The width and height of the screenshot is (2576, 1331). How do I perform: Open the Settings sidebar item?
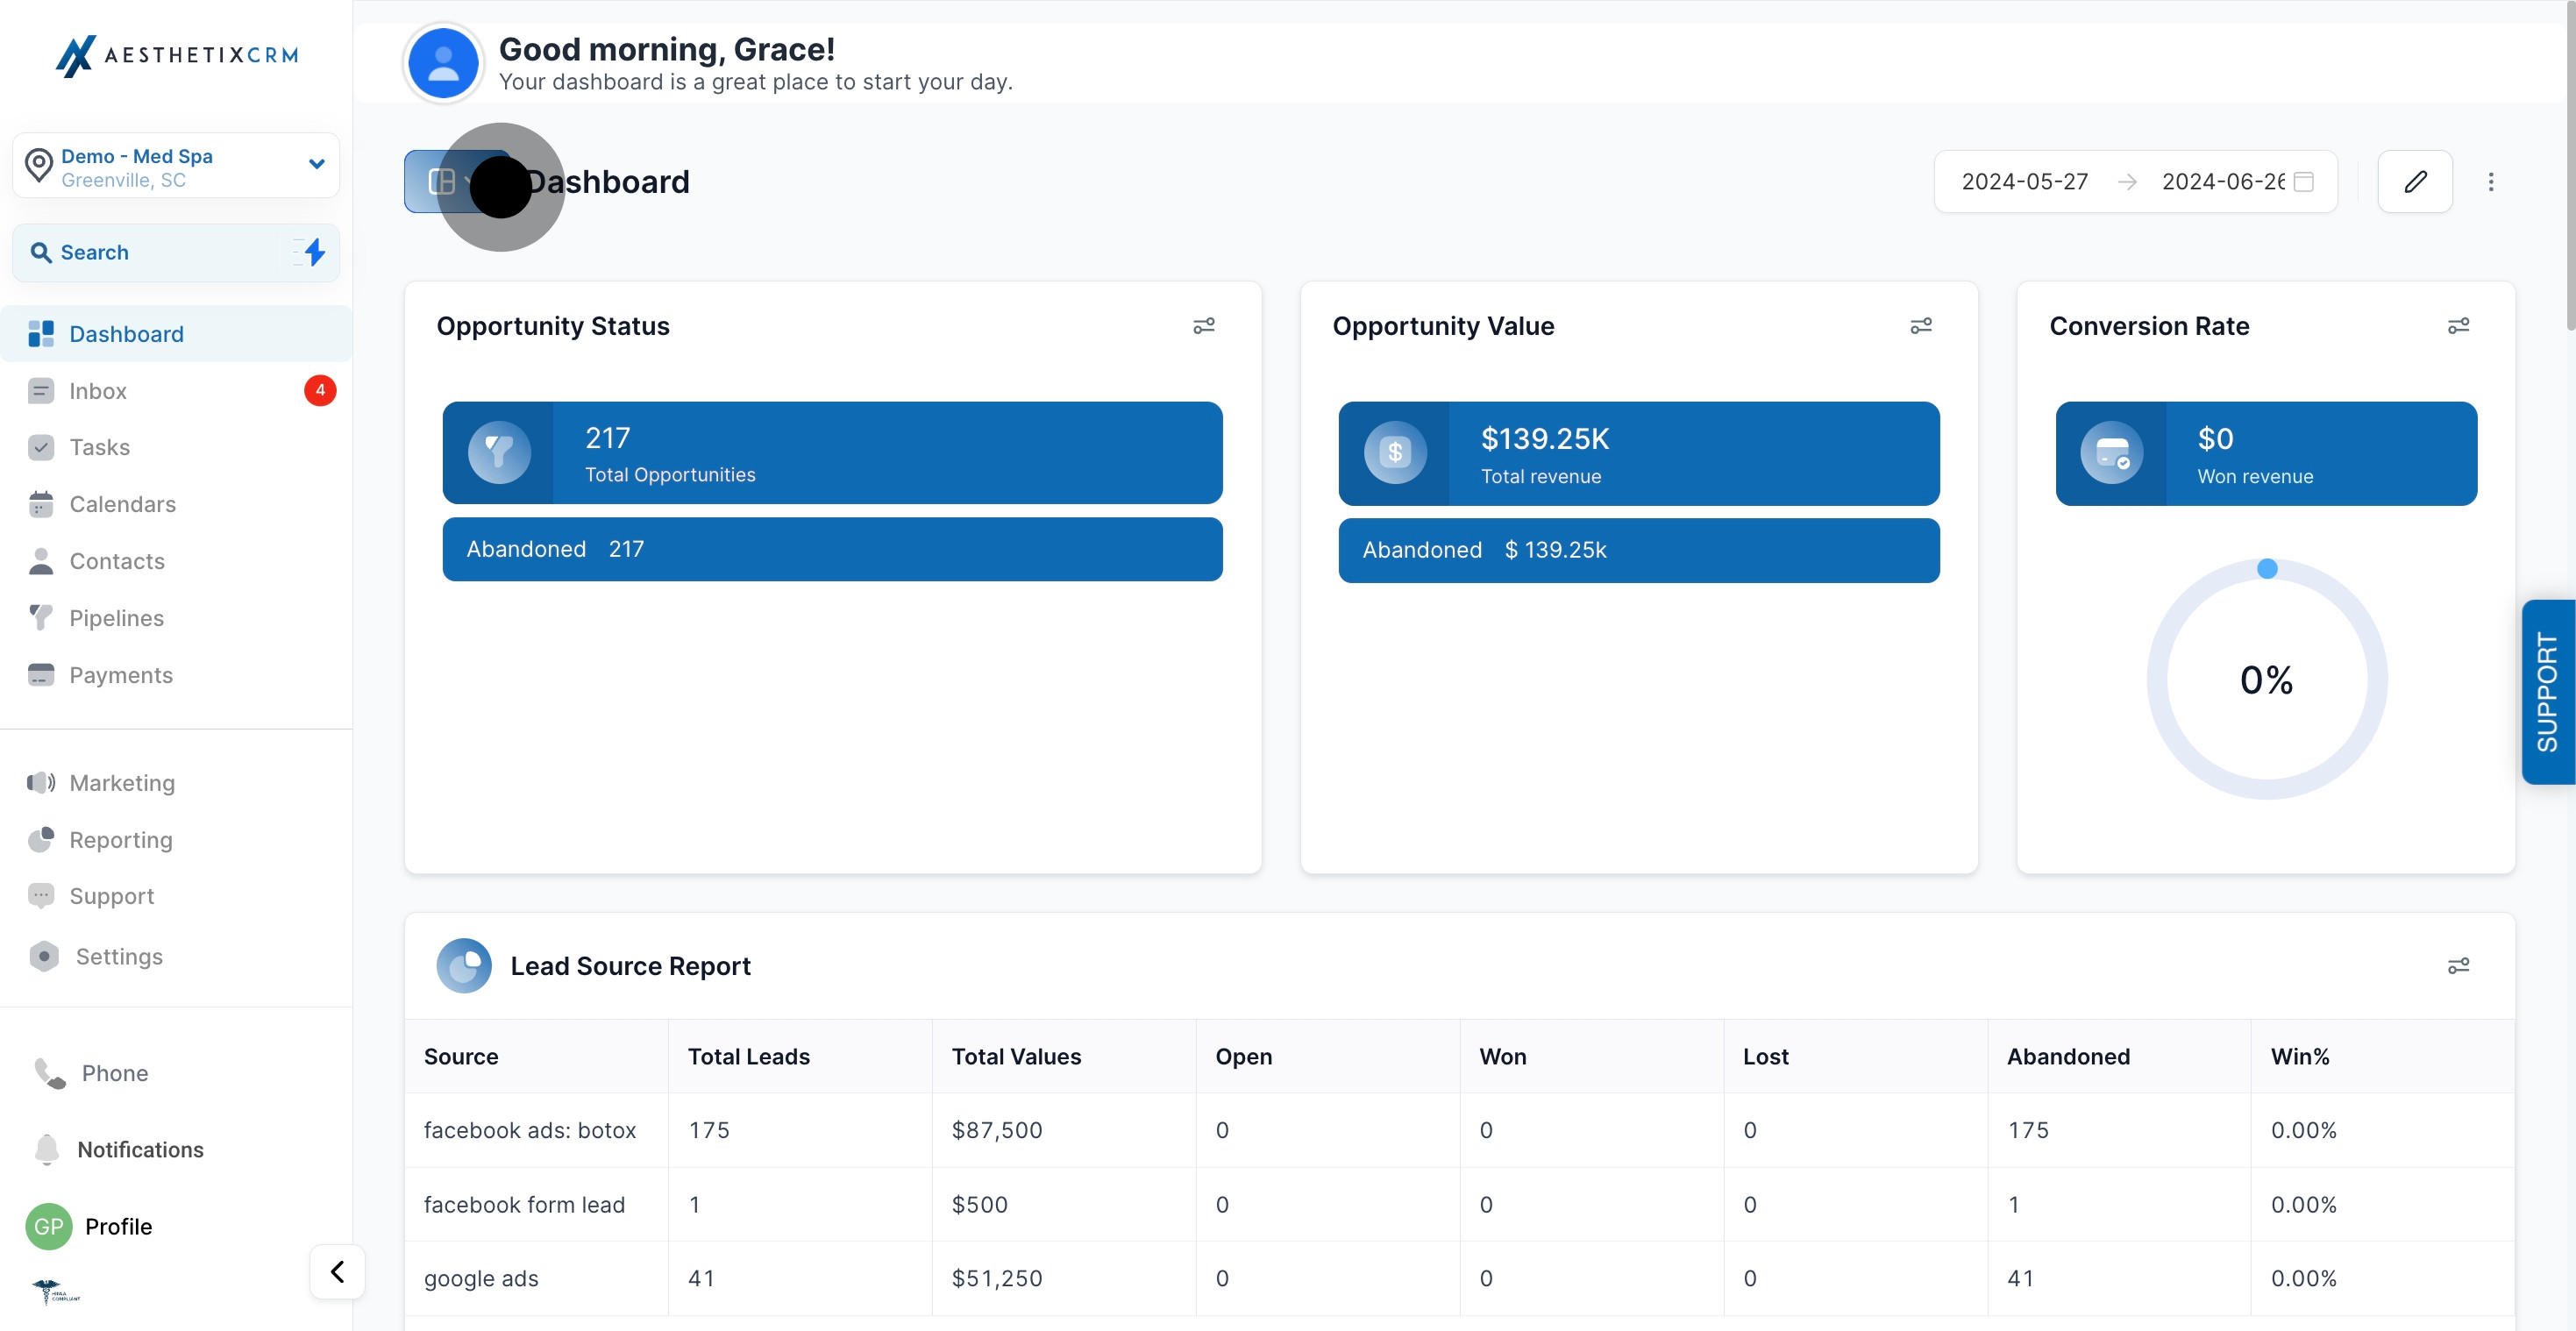[x=118, y=956]
